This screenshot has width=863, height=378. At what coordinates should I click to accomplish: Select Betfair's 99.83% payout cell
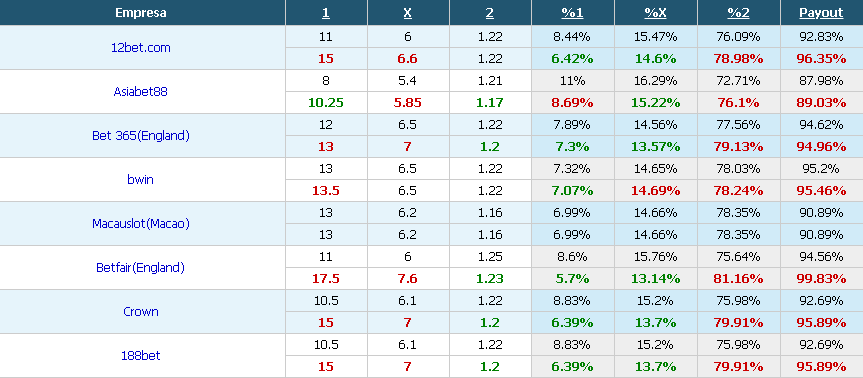(821, 278)
